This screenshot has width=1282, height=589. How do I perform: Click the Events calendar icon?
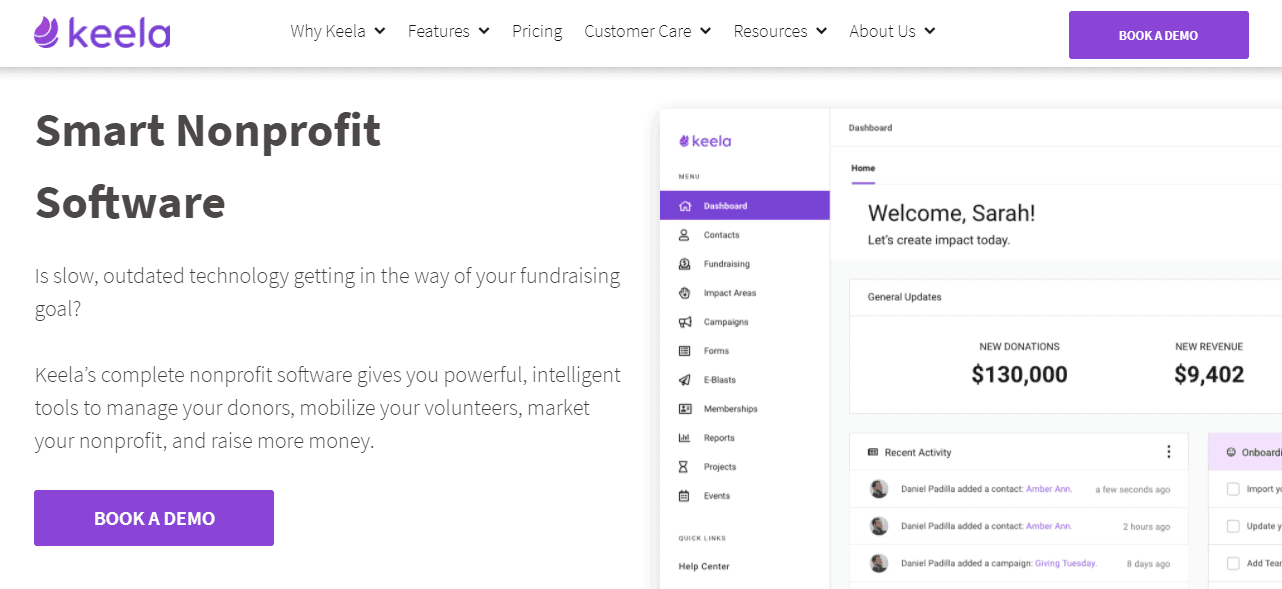point(684,496)
